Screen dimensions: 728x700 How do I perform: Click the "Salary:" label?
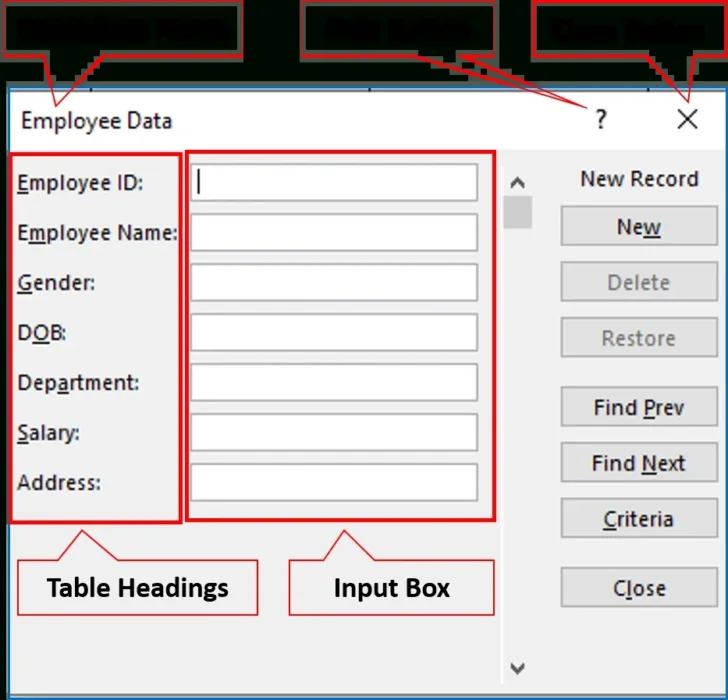point(48,434)
